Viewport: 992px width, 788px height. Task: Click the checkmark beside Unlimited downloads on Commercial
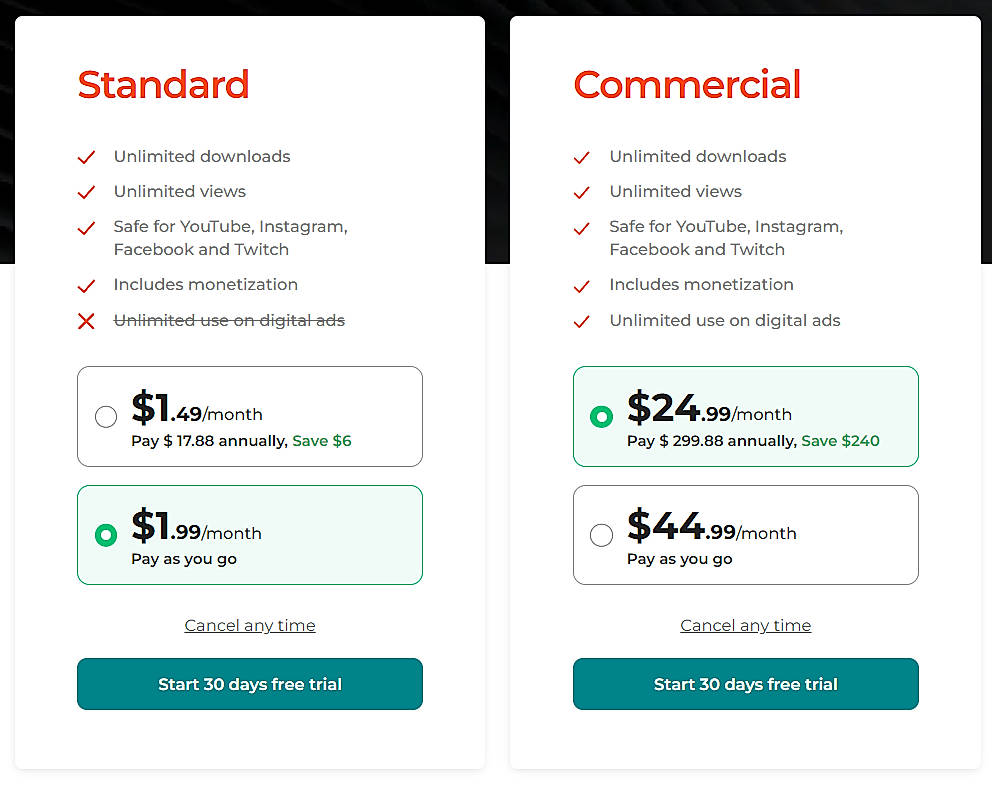click(582, 157)
